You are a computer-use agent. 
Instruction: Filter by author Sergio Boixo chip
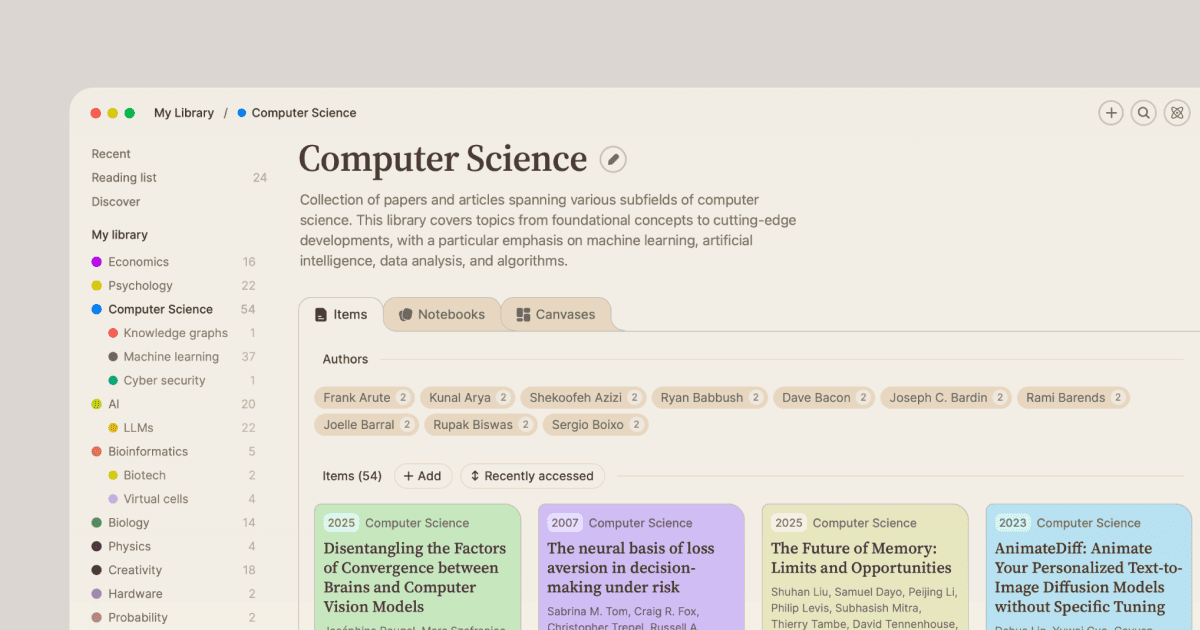595,425
